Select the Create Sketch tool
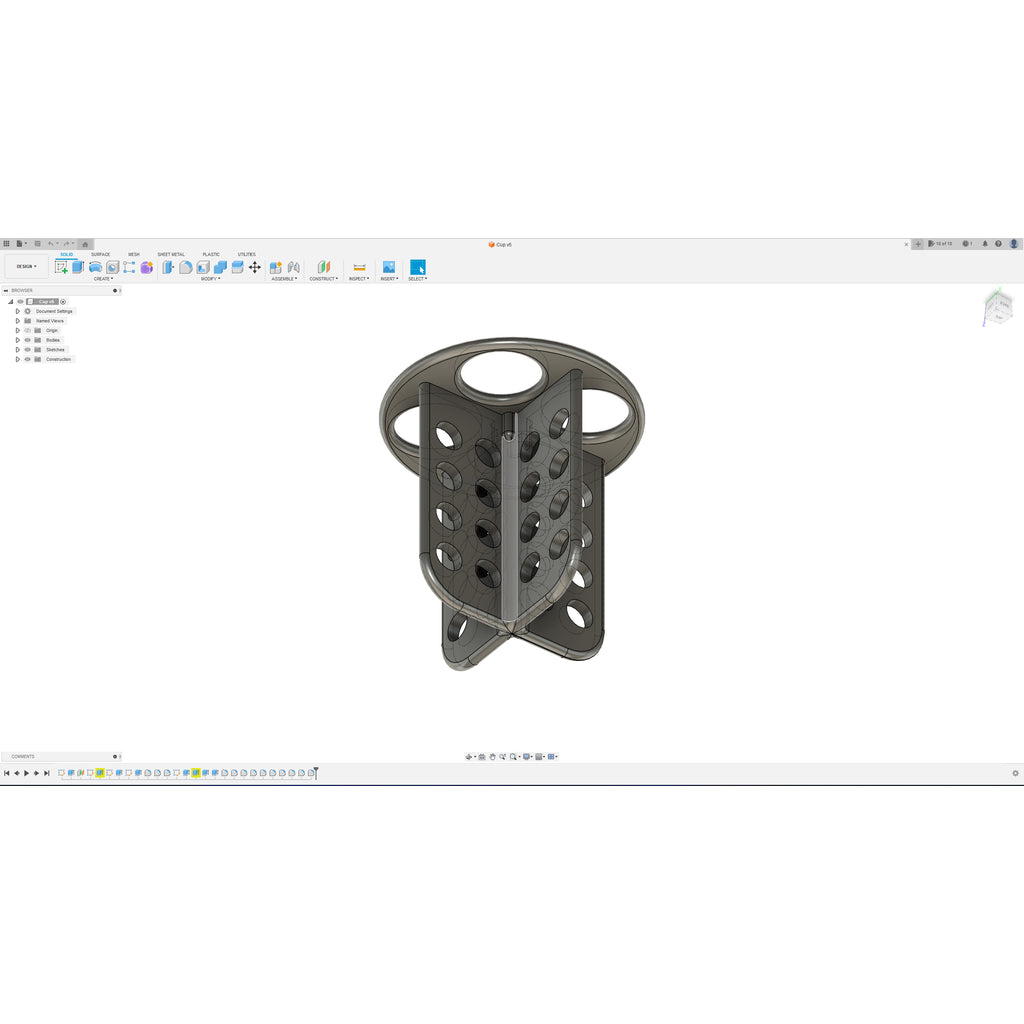Viewport: 1024px width, 1024px height. pyautogui.click(x=61, y=267)
